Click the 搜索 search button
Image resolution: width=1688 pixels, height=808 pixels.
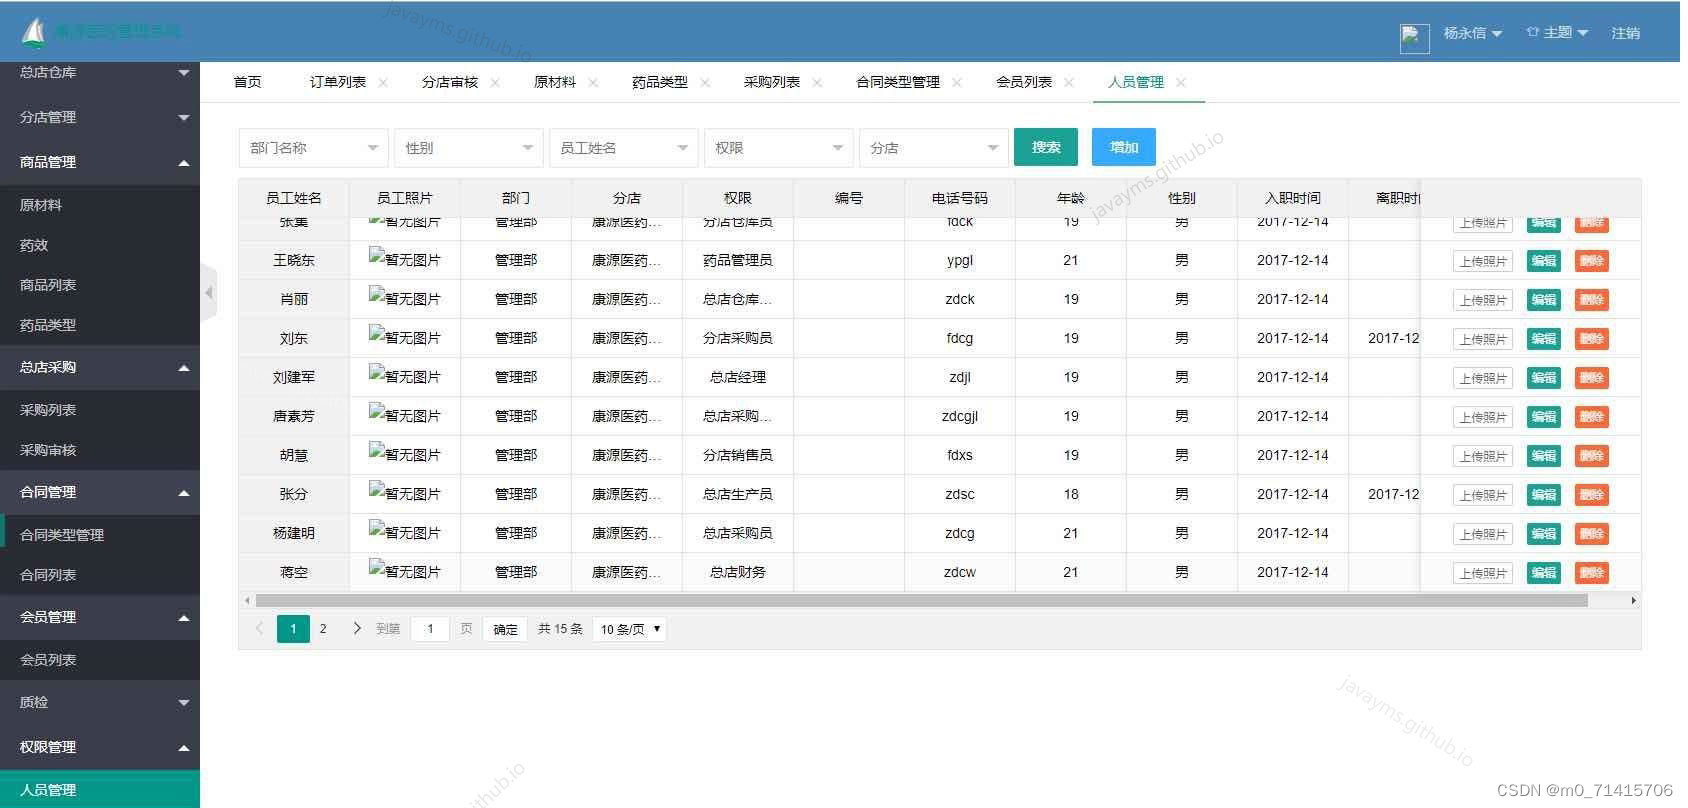point(1046,147)
